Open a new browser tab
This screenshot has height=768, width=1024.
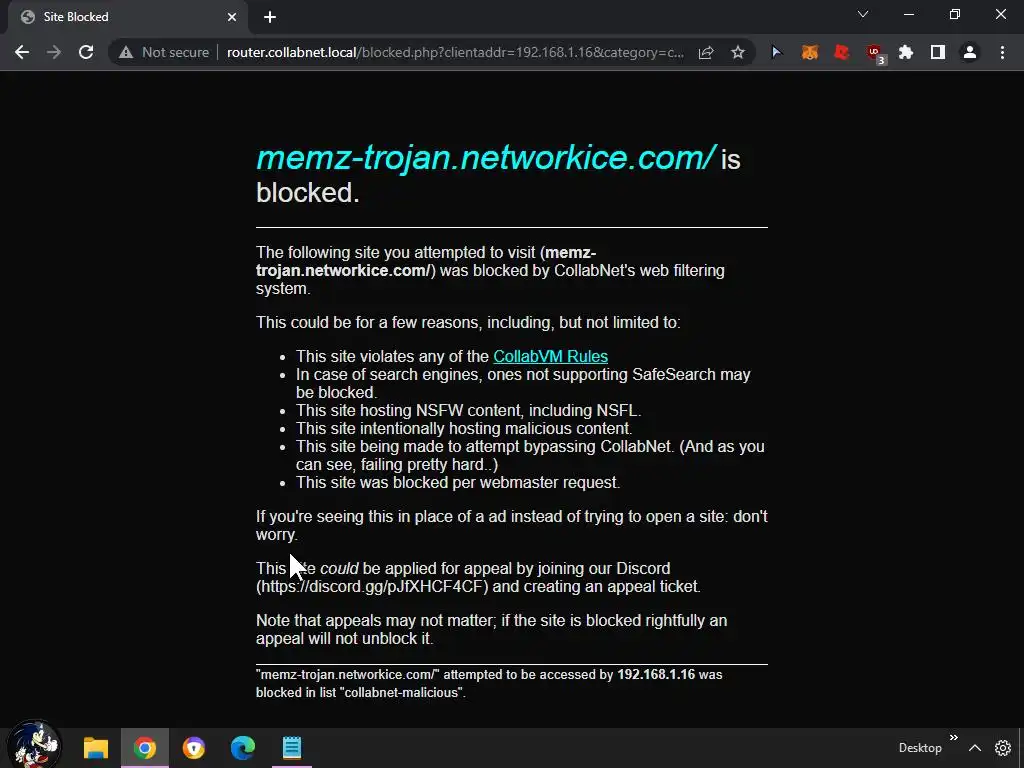pyautogui.click(x=270, y=17)
